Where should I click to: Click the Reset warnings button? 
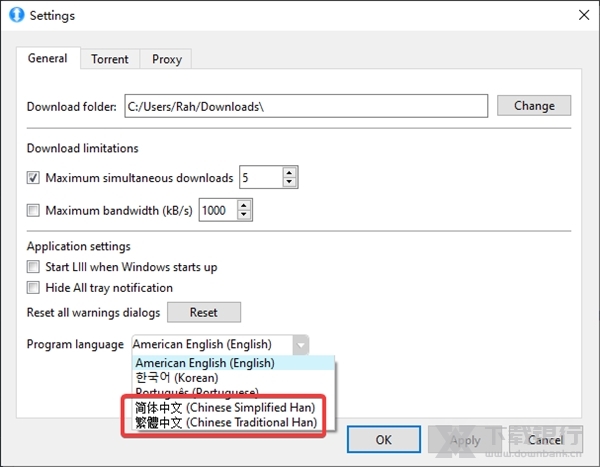[x=204, y=312]
